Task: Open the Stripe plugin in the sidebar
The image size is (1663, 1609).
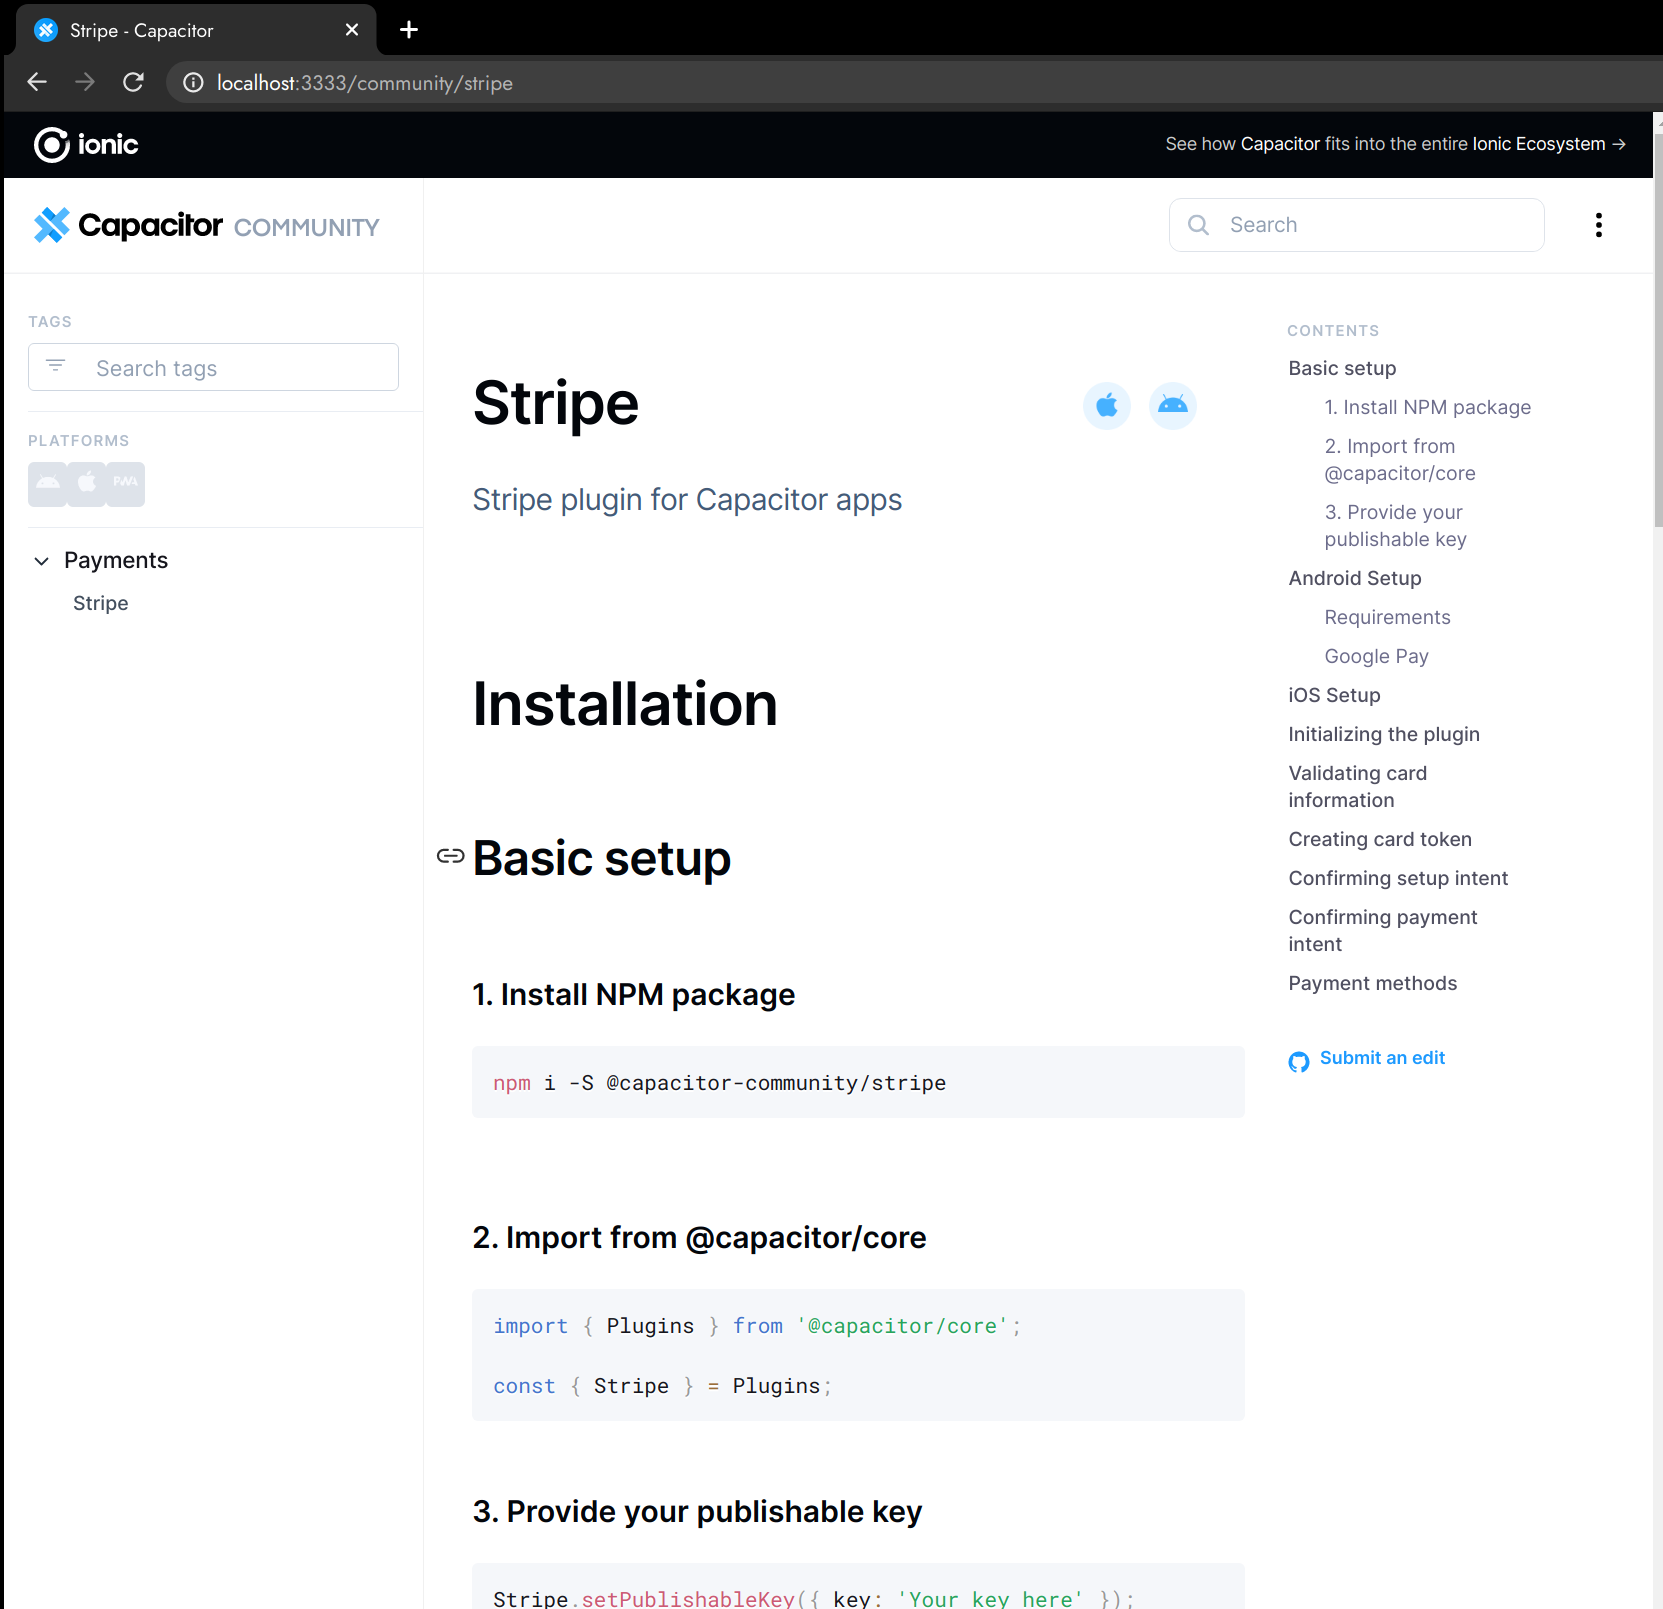Action: 101,603
